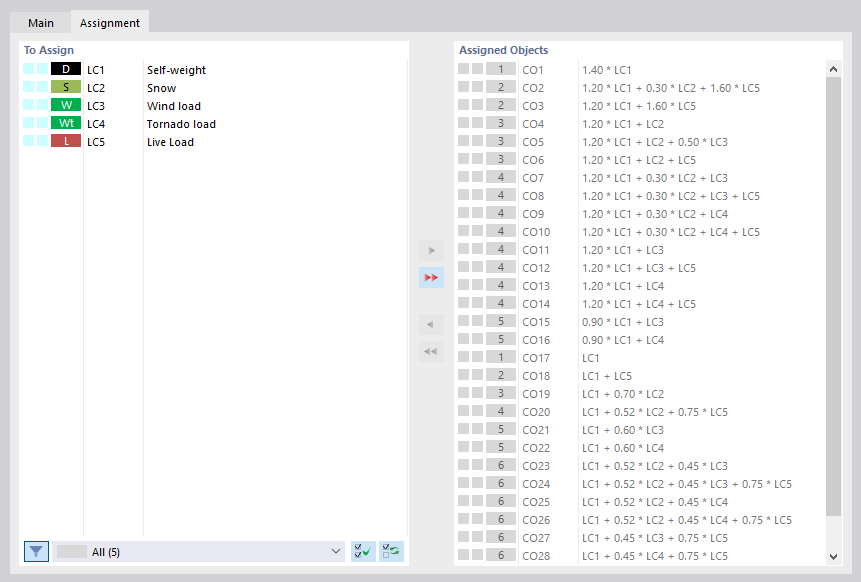The height and width of the screenshot is (582, 861).
Task: Click the black D color swatch for LC1
Action: [x=64, y=69]
